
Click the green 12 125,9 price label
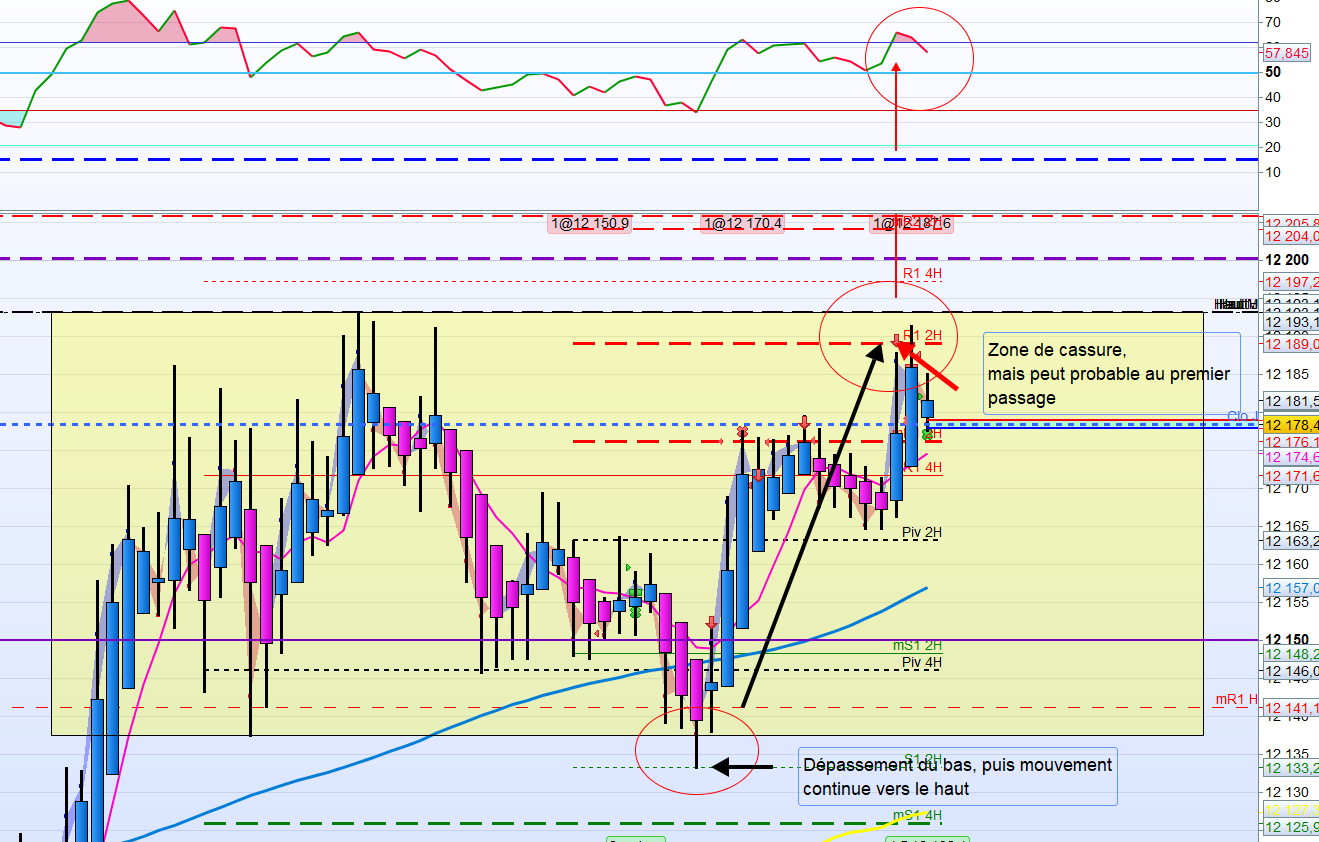pos(1291,827)
